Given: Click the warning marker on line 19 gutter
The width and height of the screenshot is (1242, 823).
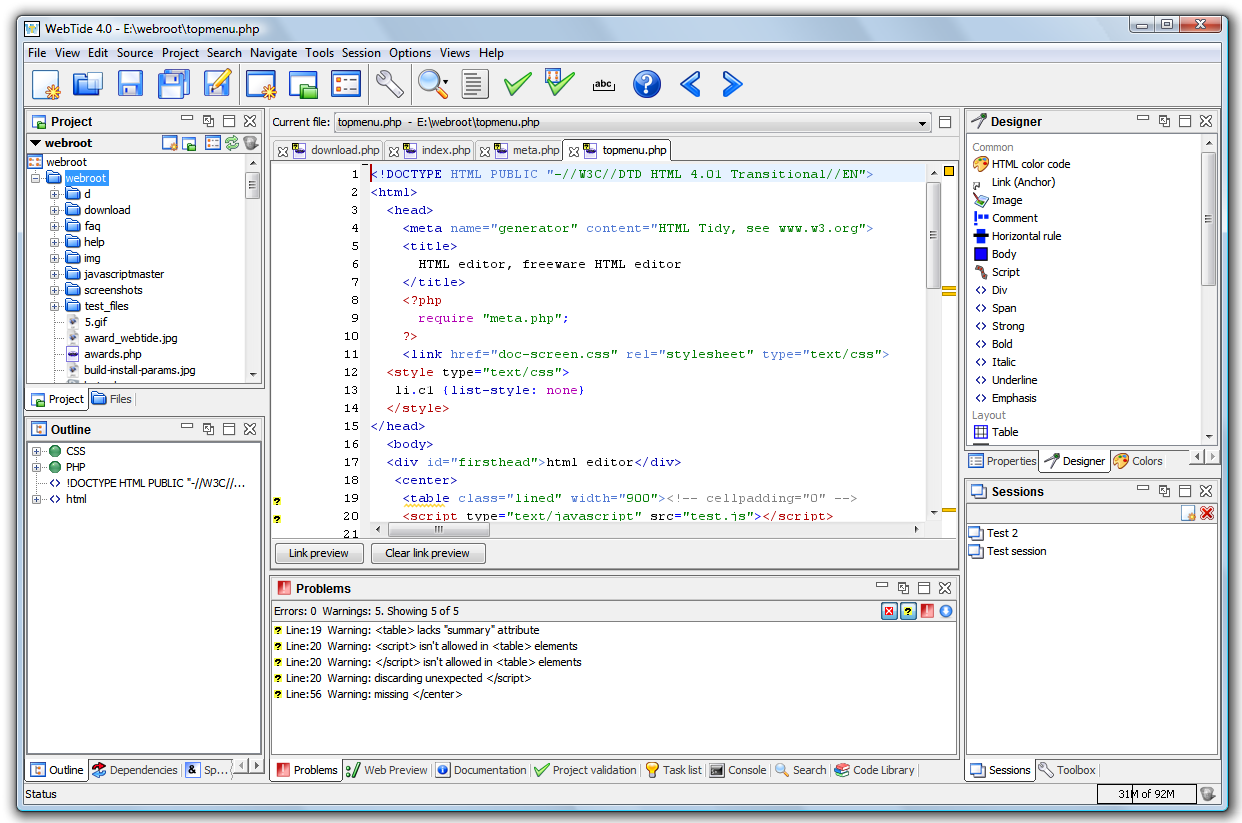Looking at the screenshot, I should [x=277, y=500].
